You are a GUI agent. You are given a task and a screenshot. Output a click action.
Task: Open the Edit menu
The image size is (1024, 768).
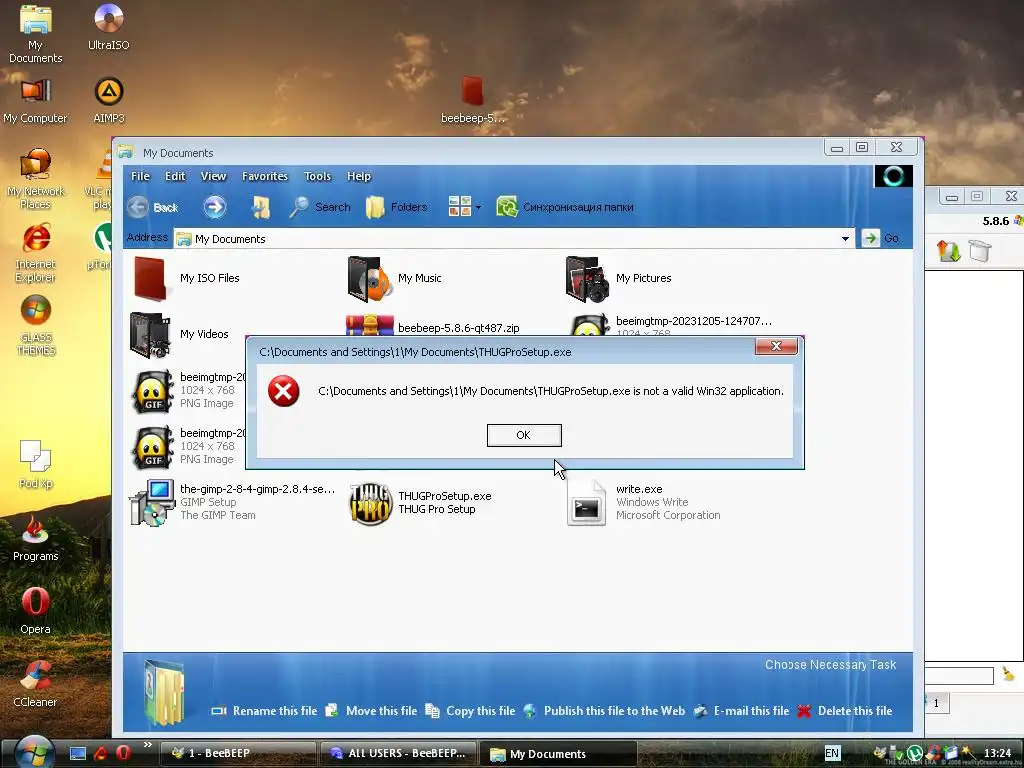(x=175, y=176)
